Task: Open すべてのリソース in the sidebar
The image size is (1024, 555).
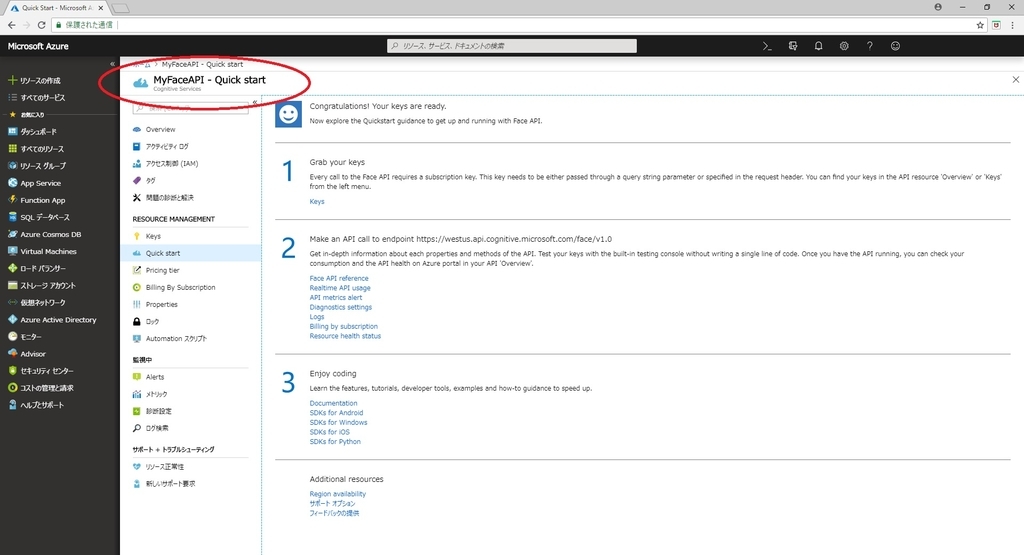Action: [42, 149]
